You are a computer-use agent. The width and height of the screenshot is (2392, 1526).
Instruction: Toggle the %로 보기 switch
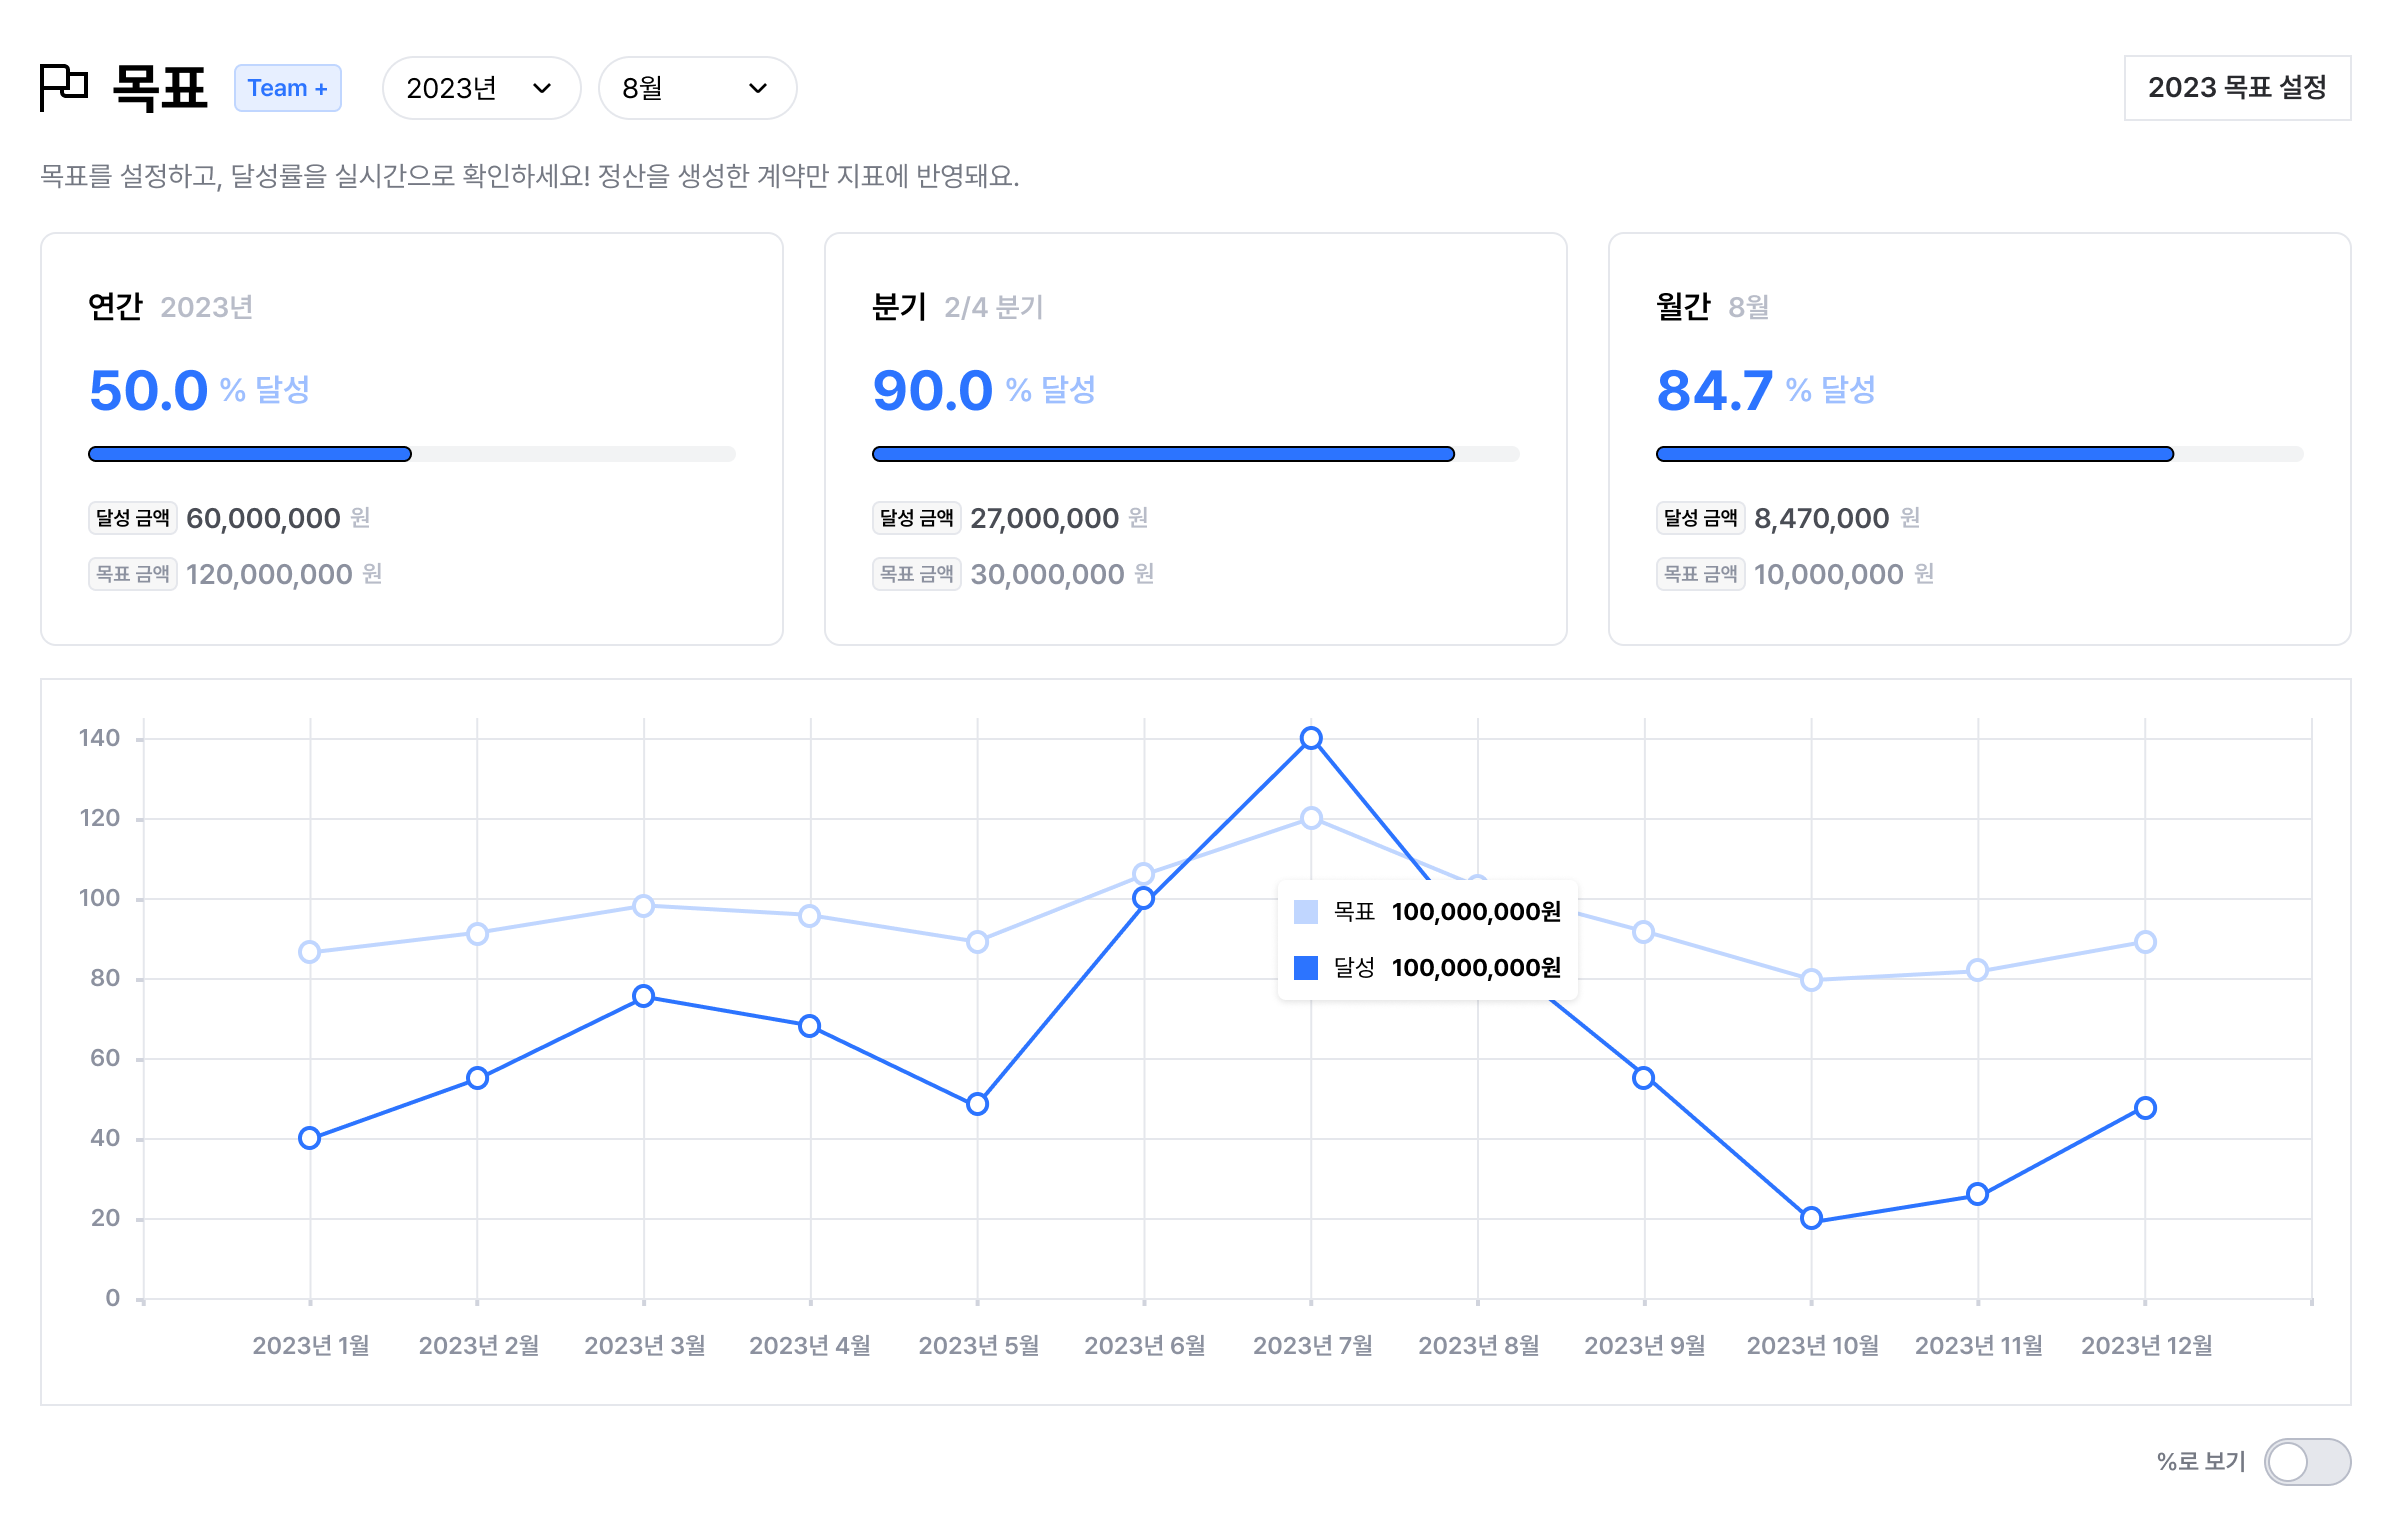[x=2307, y=1462]
